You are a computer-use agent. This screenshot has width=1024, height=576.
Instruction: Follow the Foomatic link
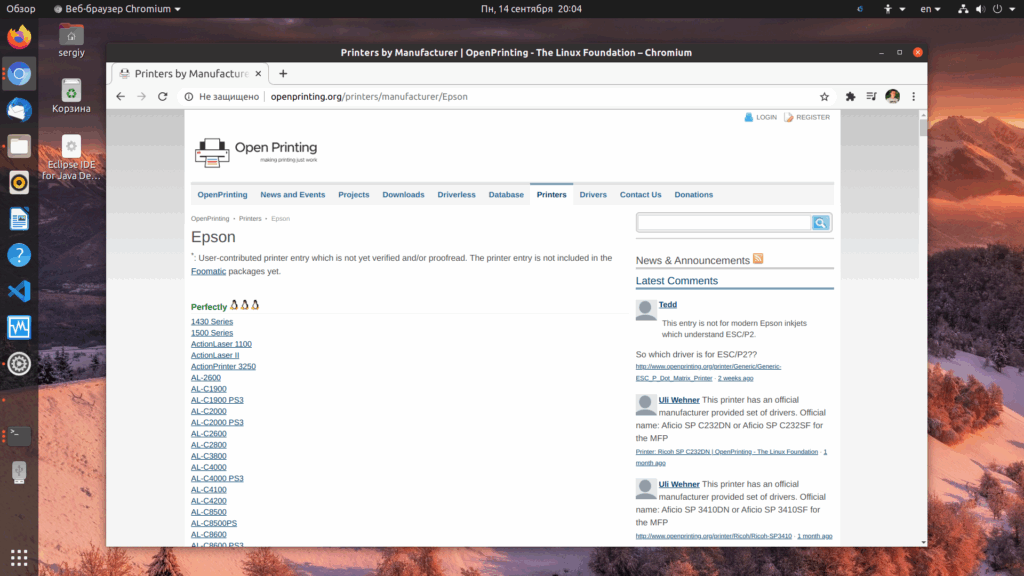tap(208, 271)
